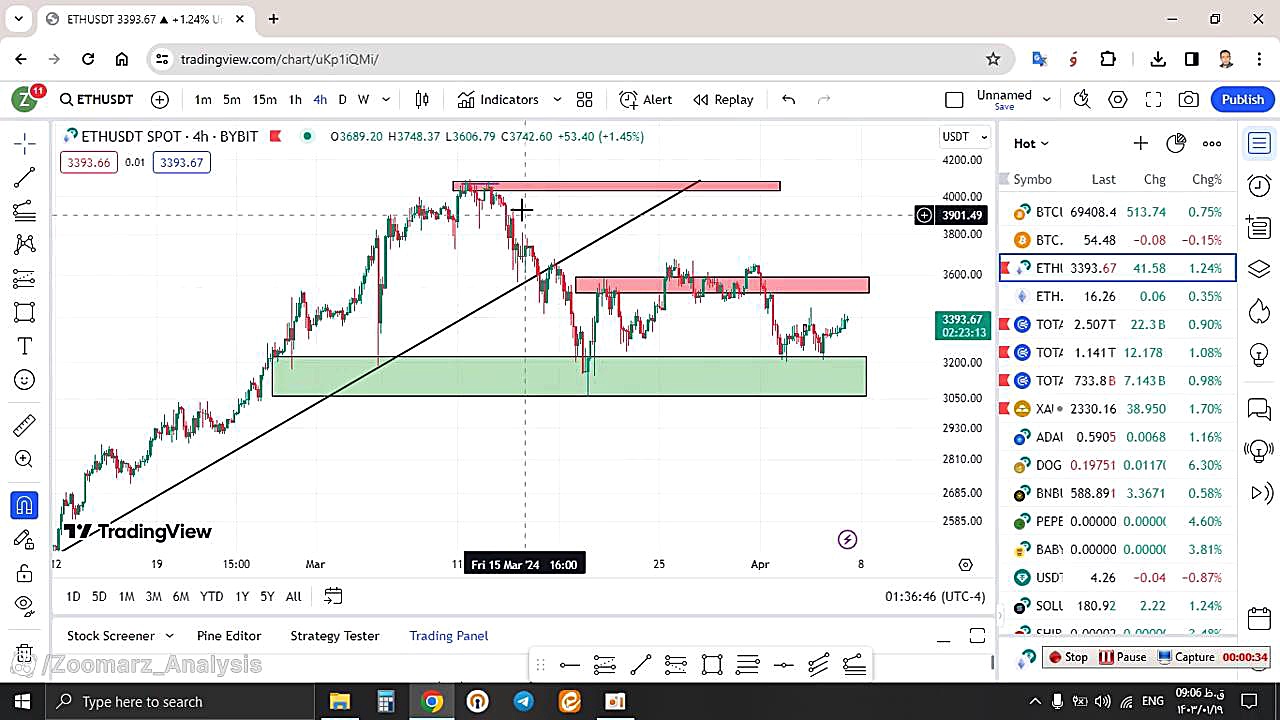The height and width of the screenshot is (720, 1280).
Task: Select the D daily timeframe
Action: pyautogui.click(x=342, y=99)
